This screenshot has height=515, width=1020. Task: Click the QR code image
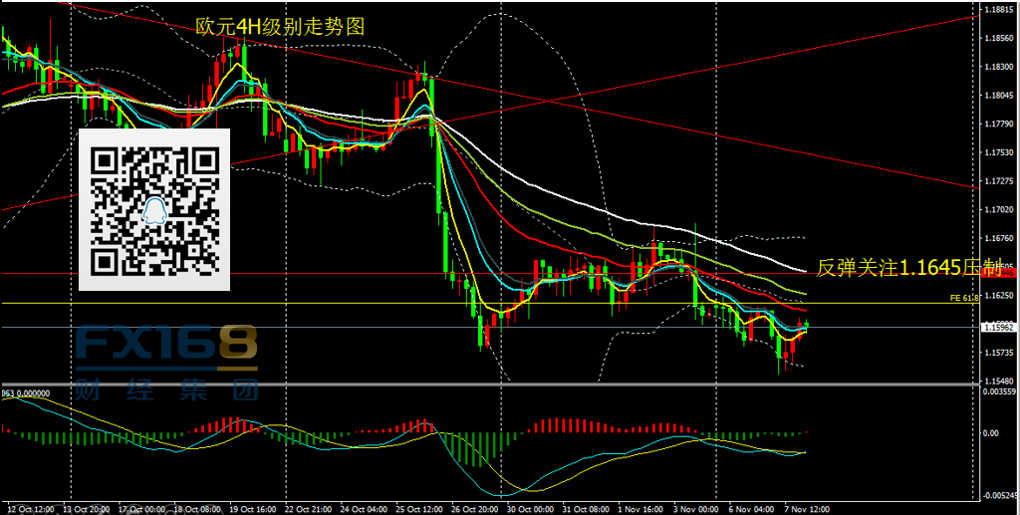155,210
